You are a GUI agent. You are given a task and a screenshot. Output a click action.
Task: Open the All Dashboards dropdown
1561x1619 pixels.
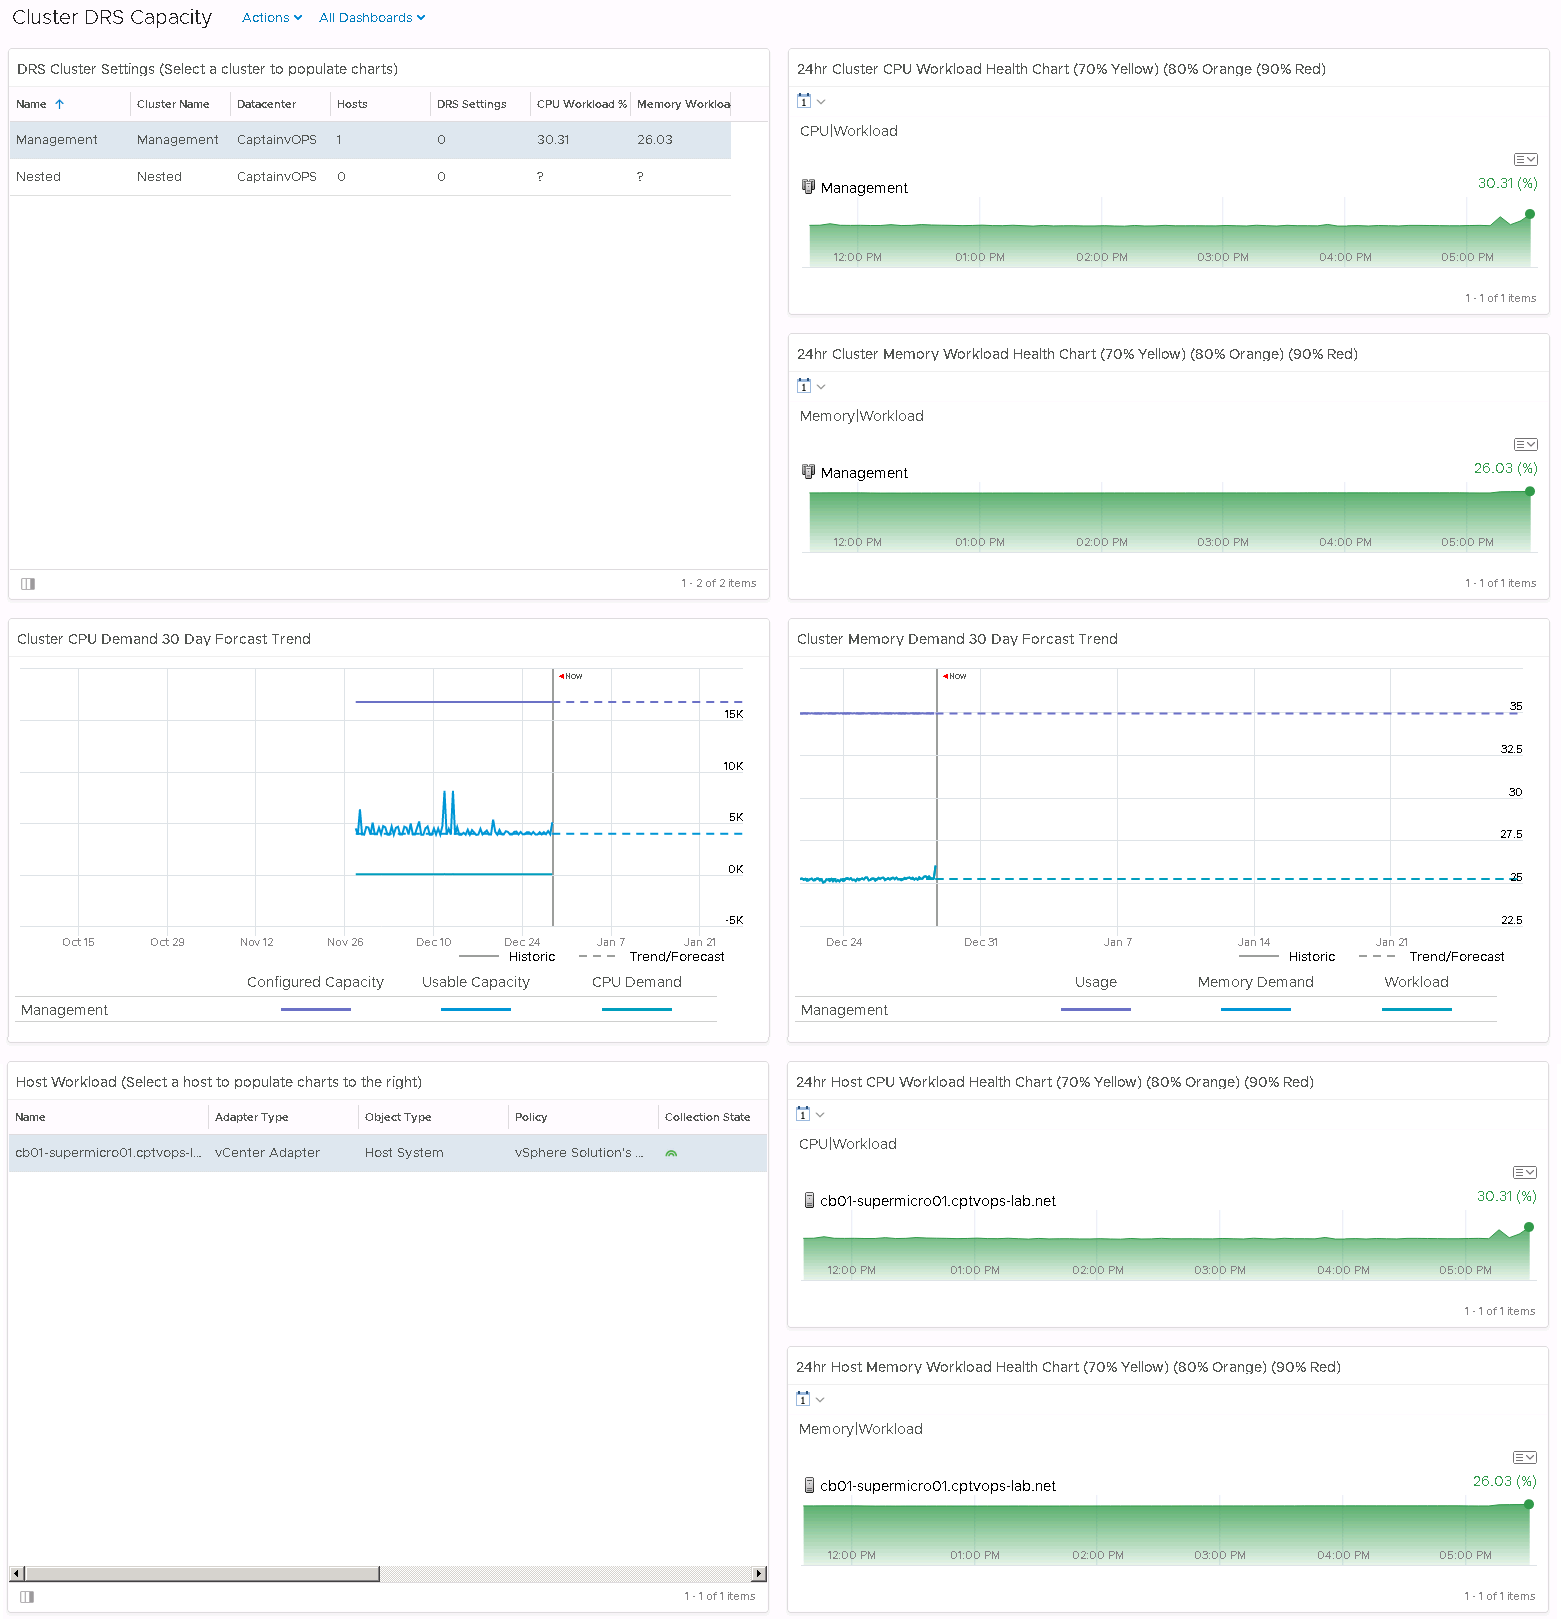click(371, 18)
